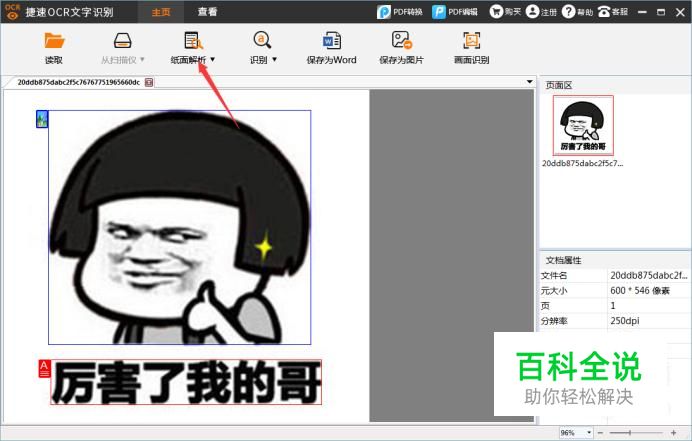The height and width of the screenshot is (441, 692).
Task: Click the 画面识别 screen recognition icon
Action: point(471,41)
